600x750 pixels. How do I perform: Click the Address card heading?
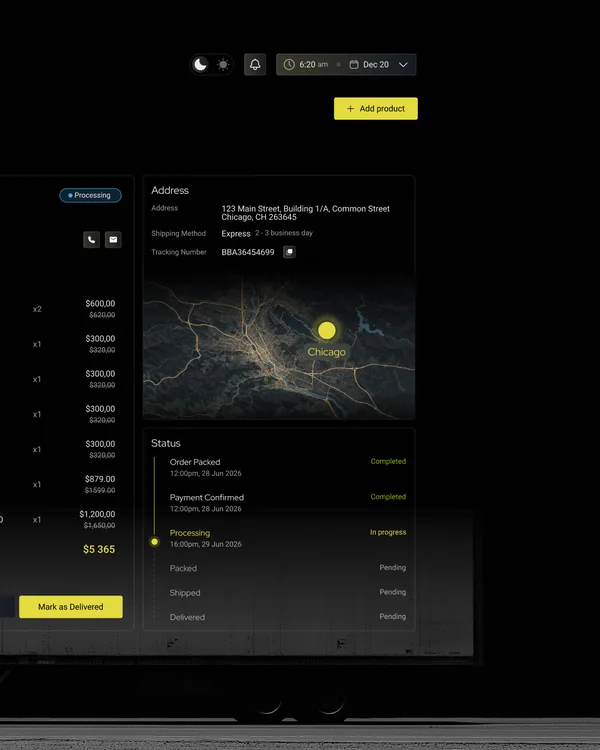(x=170, y=190)
